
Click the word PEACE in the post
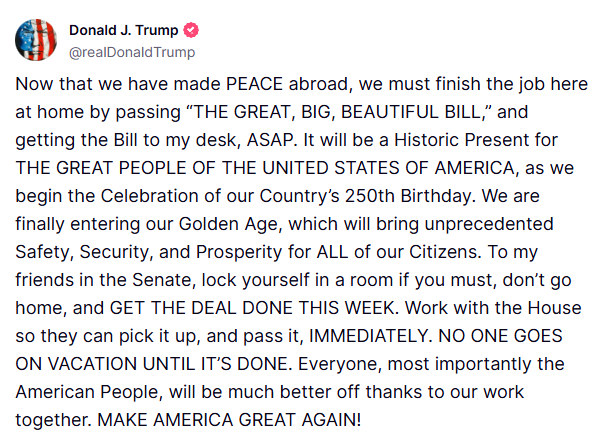click(x=255, y=84)
